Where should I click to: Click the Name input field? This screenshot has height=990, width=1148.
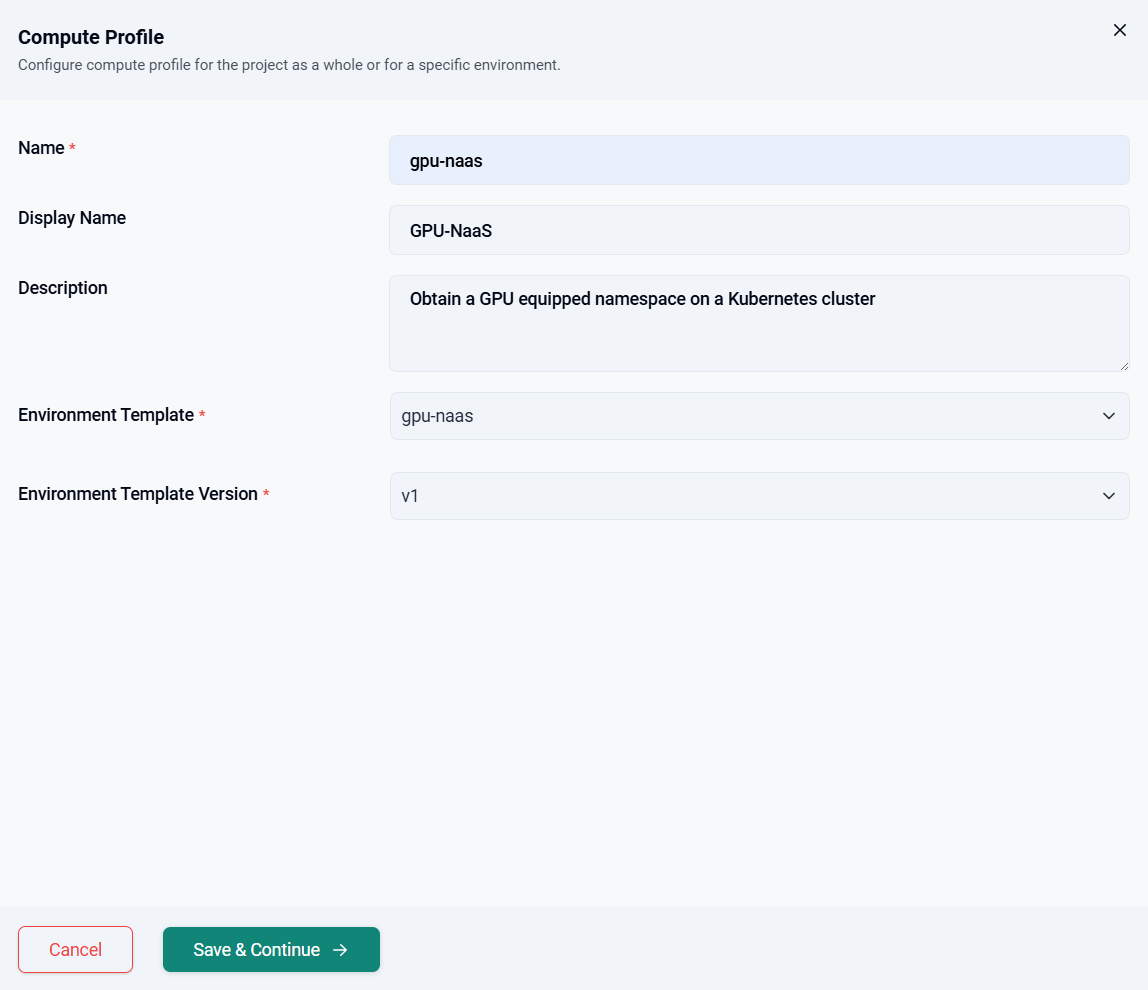[759, 160]
